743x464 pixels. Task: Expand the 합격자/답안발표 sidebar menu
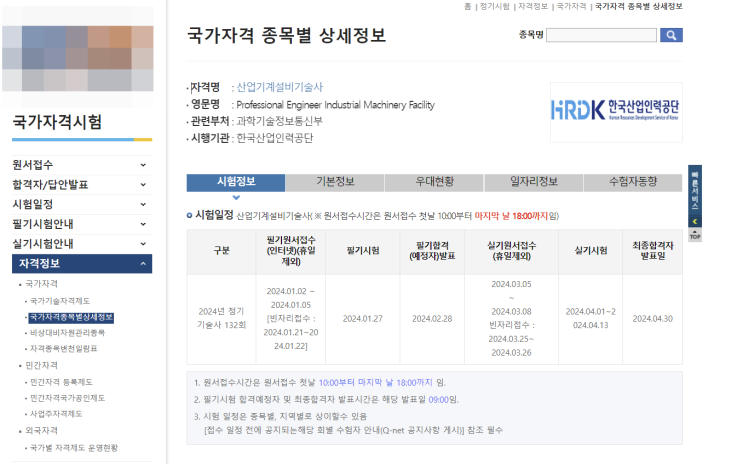click(x=82, y=185)
